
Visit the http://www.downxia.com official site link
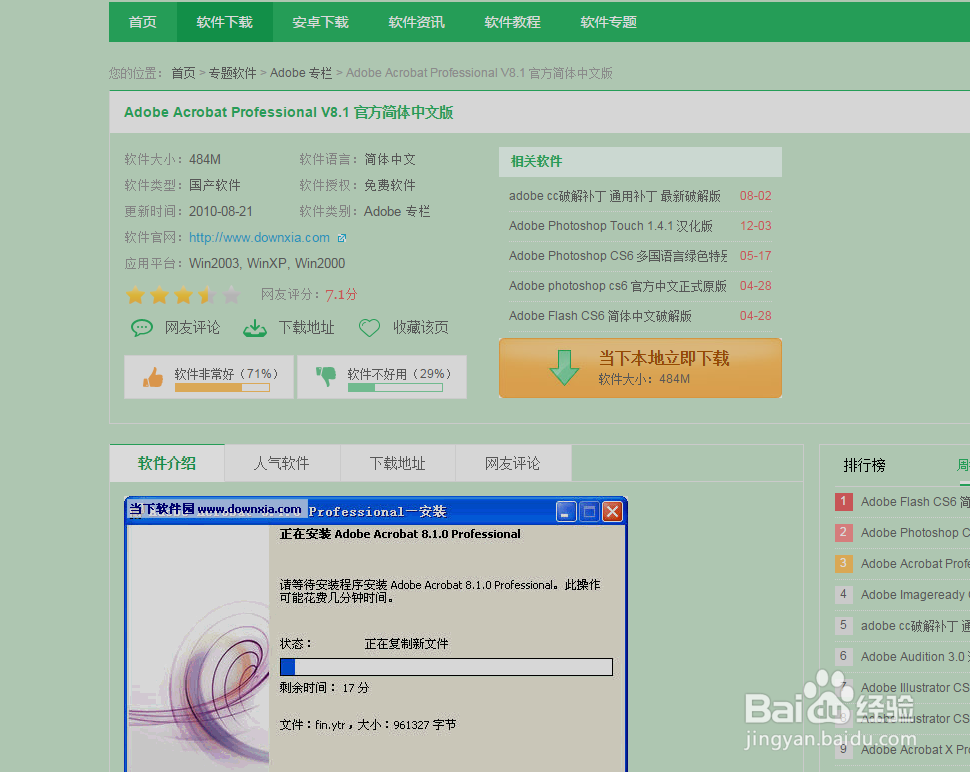(259, 238)
